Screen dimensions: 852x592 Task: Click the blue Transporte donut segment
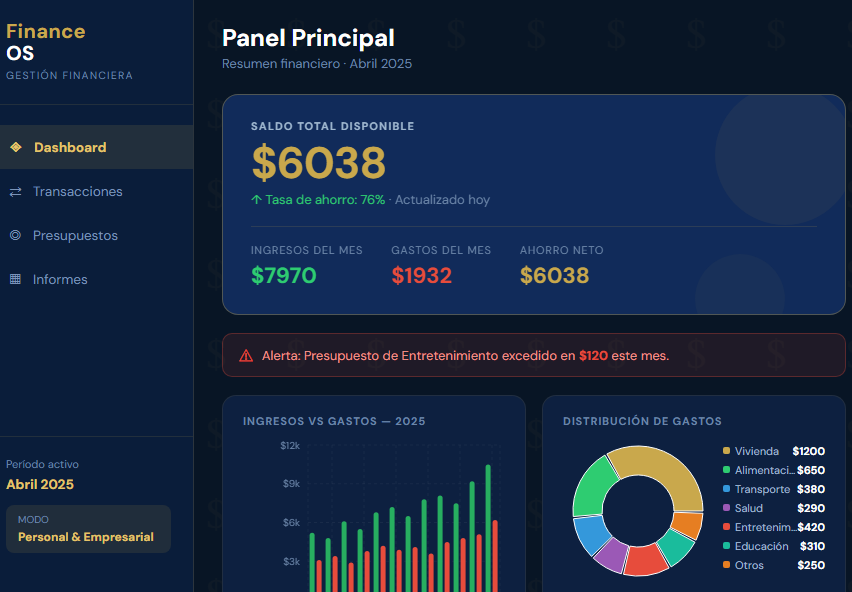[591, 534]
